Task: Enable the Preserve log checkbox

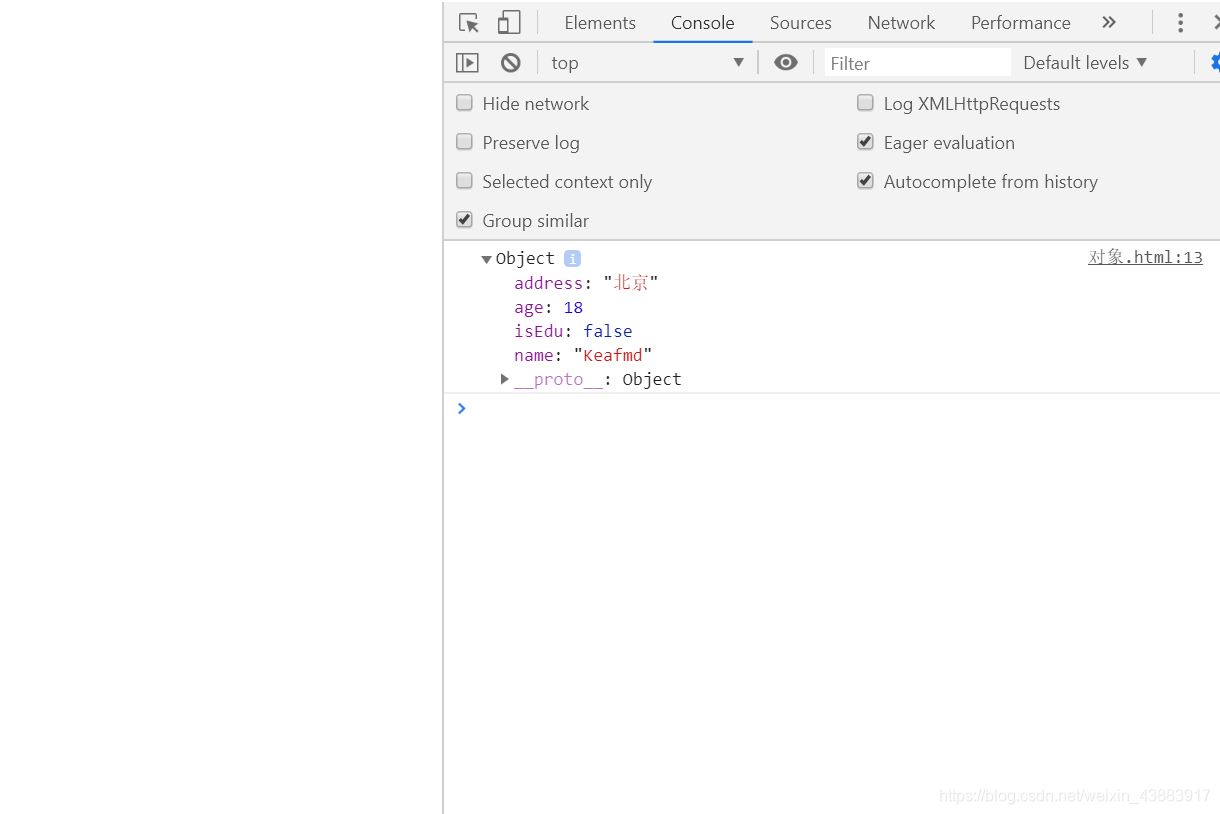Action: click(464, 142)
